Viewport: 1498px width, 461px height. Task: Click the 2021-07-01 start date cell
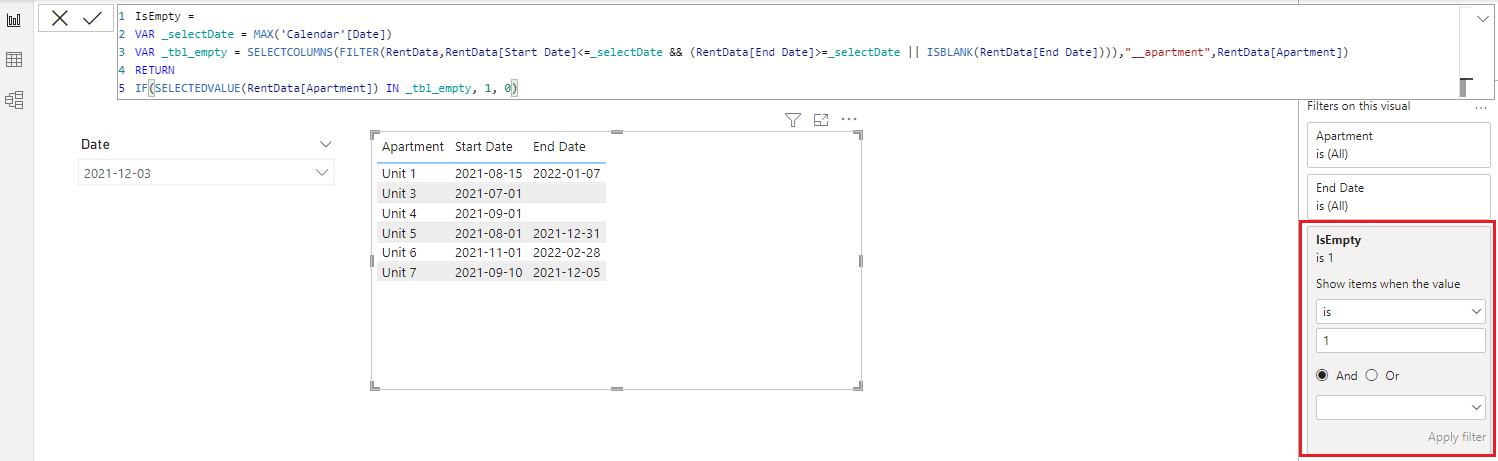(488, 193)
